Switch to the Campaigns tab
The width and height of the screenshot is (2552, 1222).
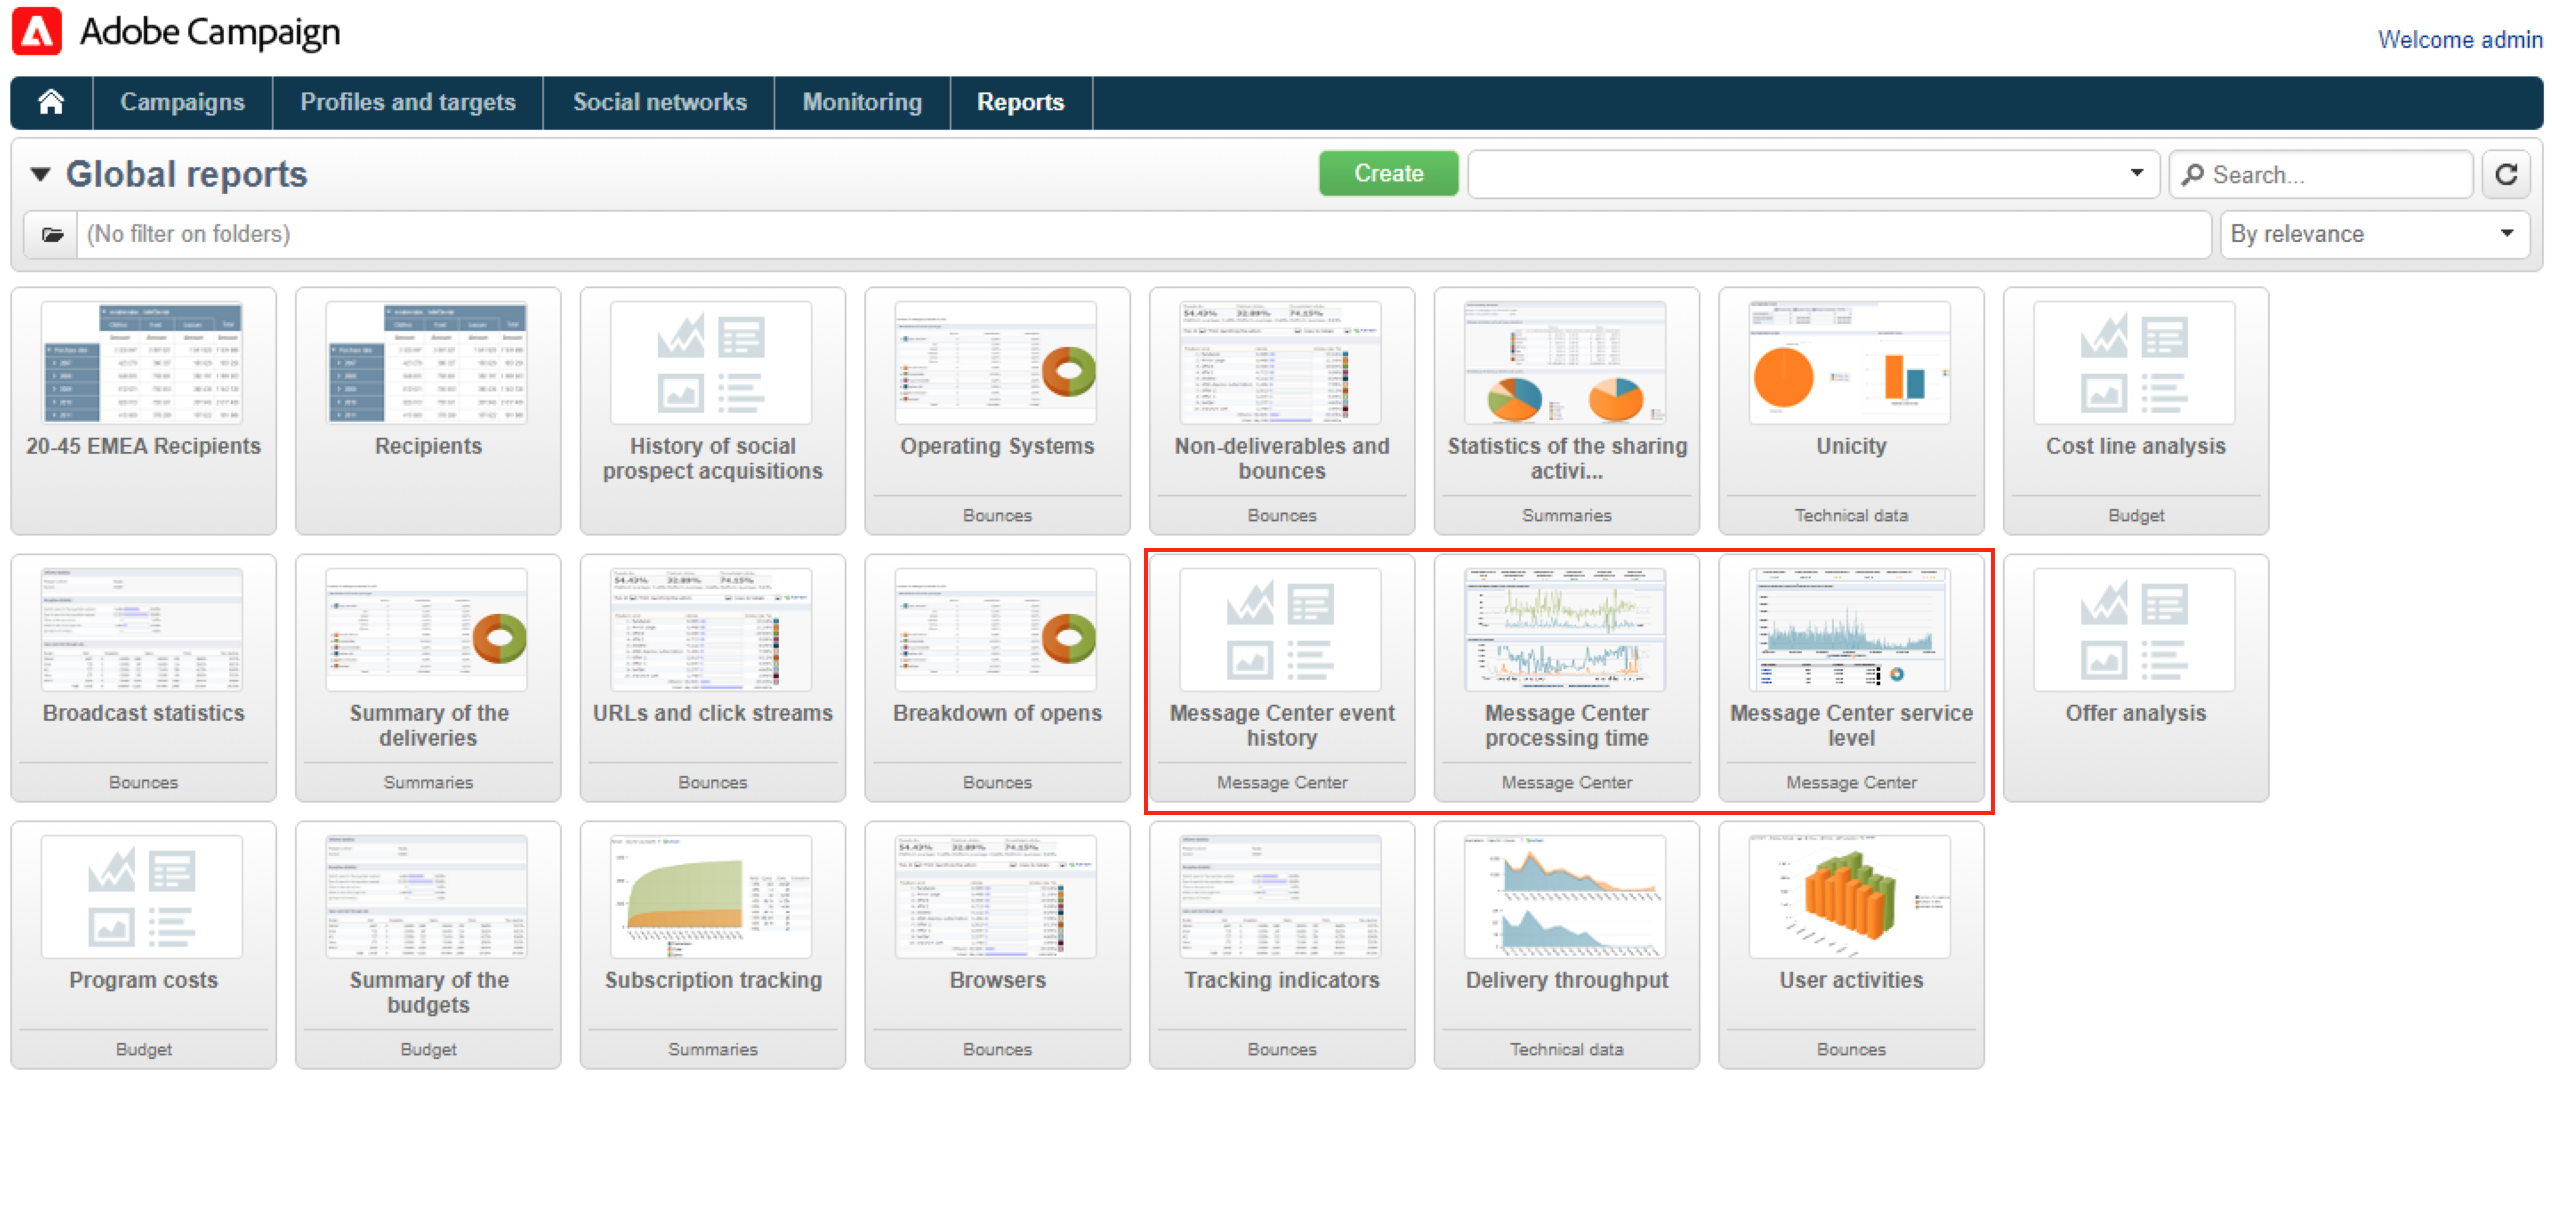tap(182, 102)
